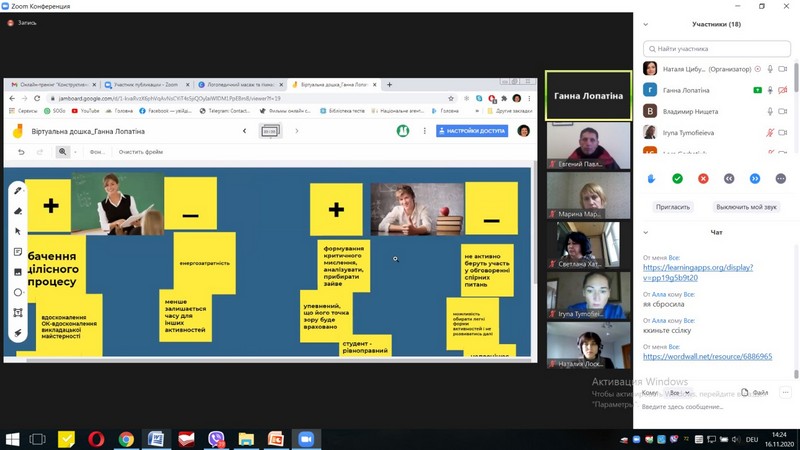Click the Jamboard logo icon

coord(18,131)
